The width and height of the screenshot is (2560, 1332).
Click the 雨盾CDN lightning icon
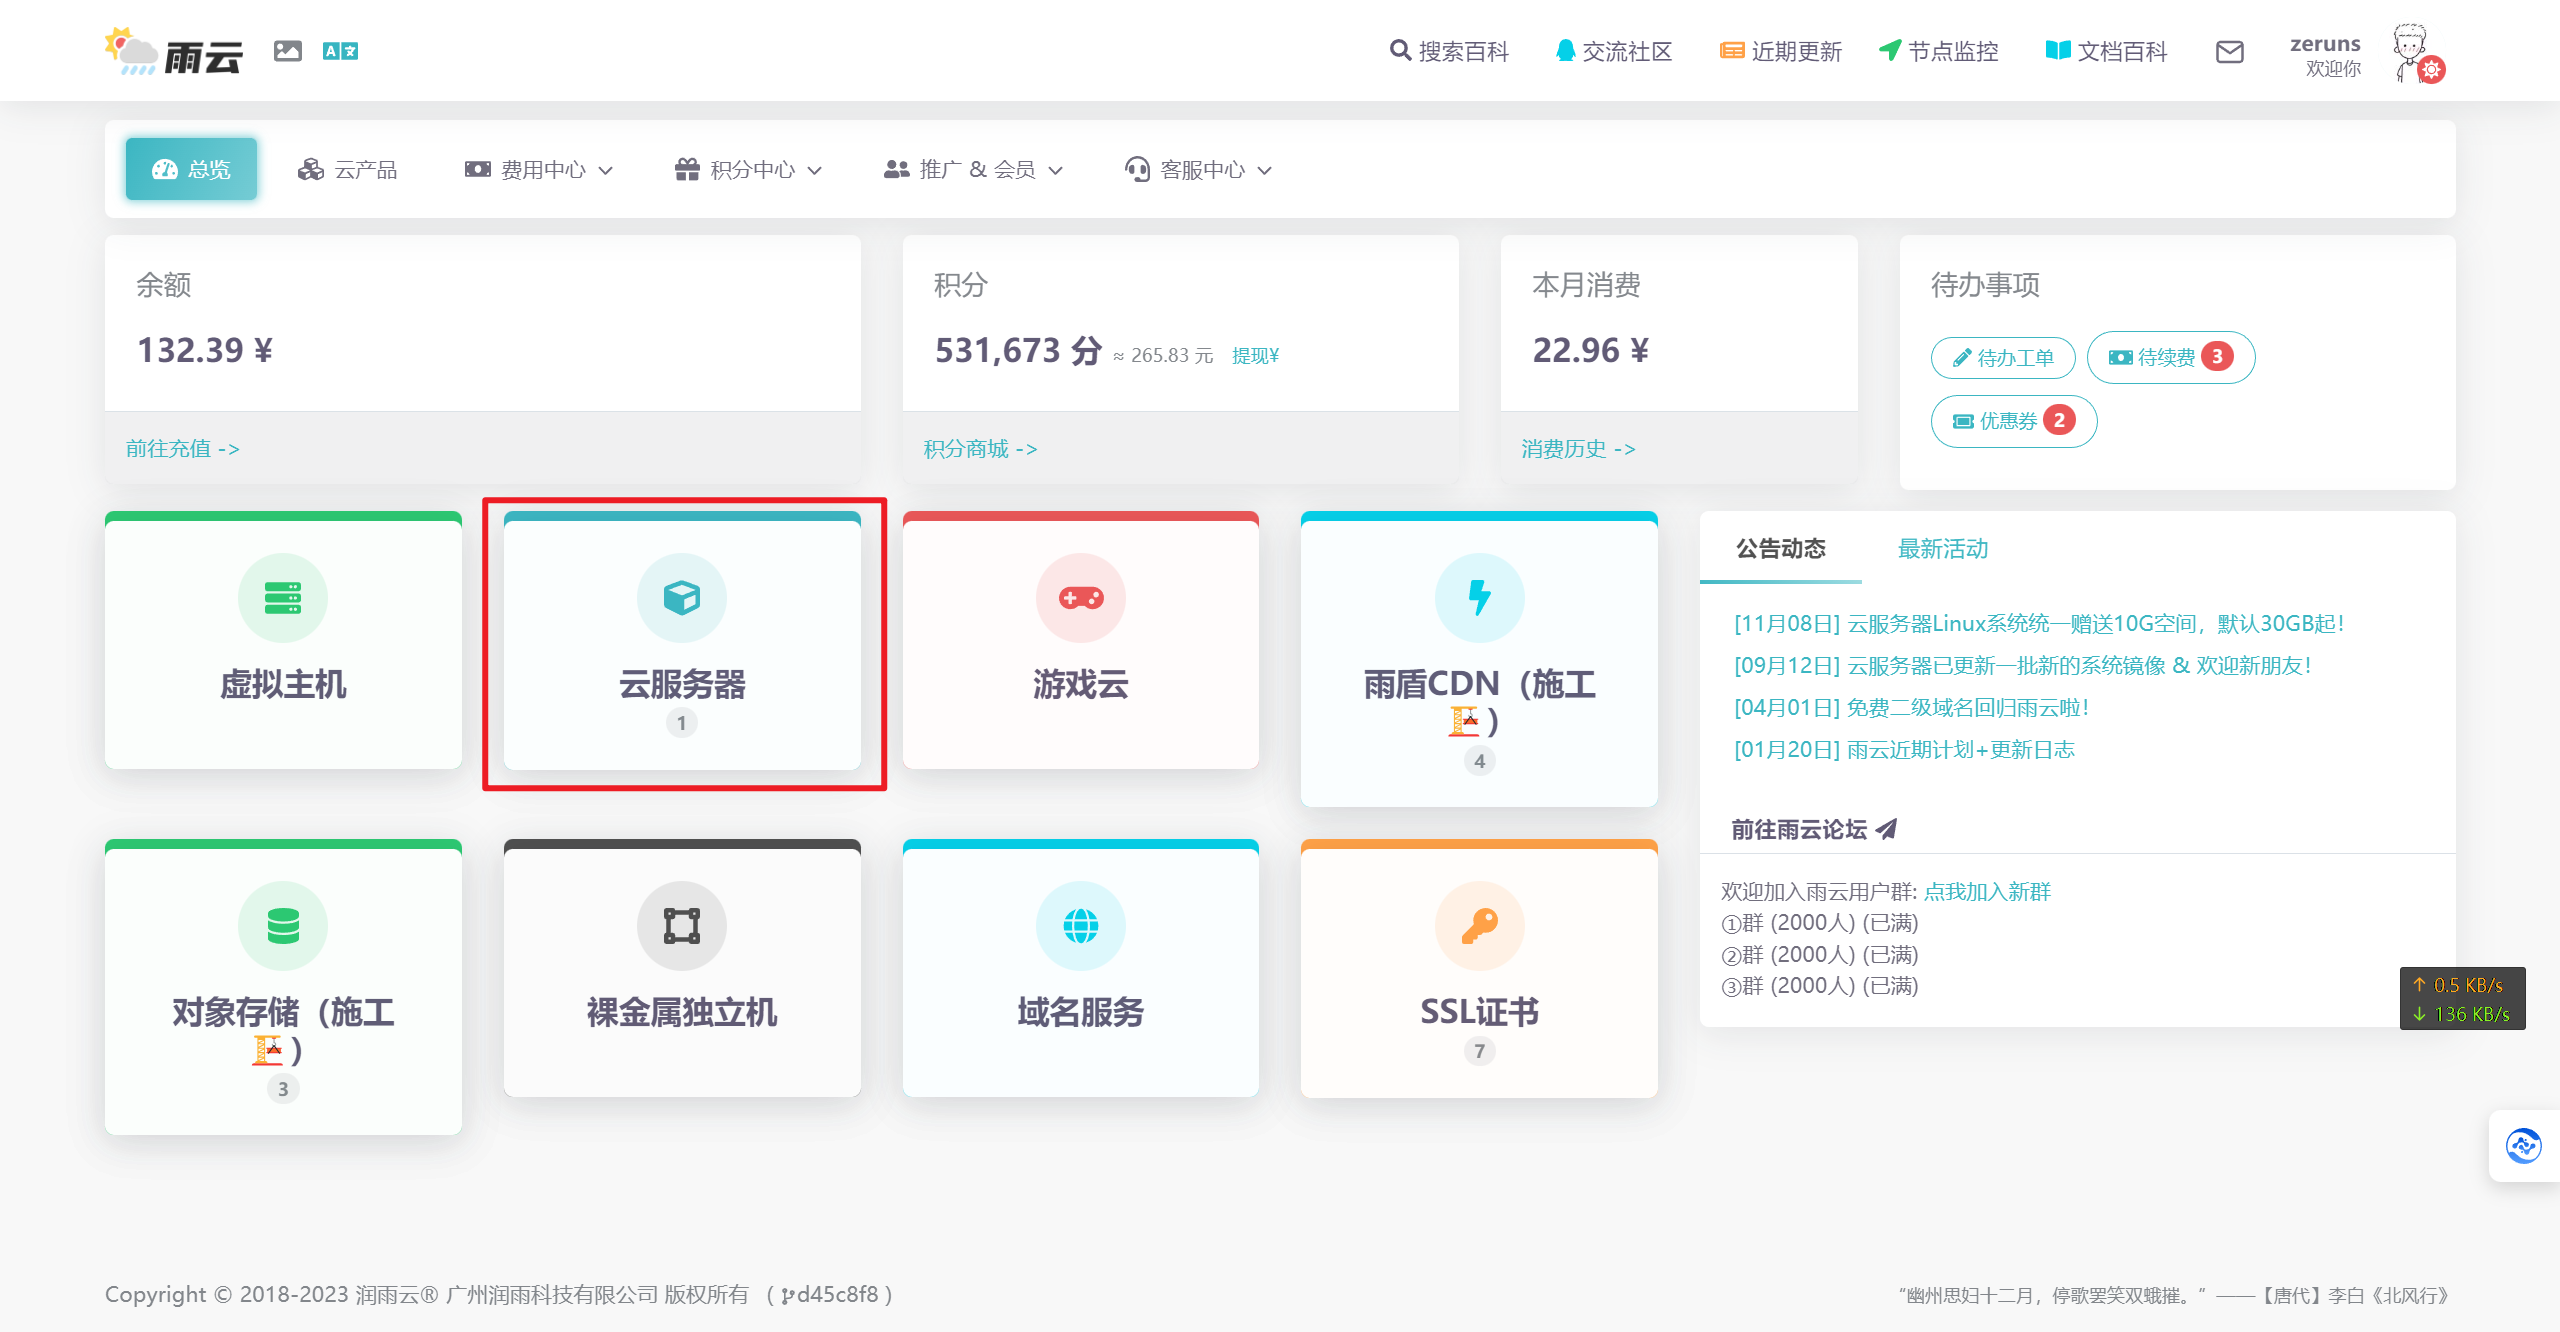1480,598
